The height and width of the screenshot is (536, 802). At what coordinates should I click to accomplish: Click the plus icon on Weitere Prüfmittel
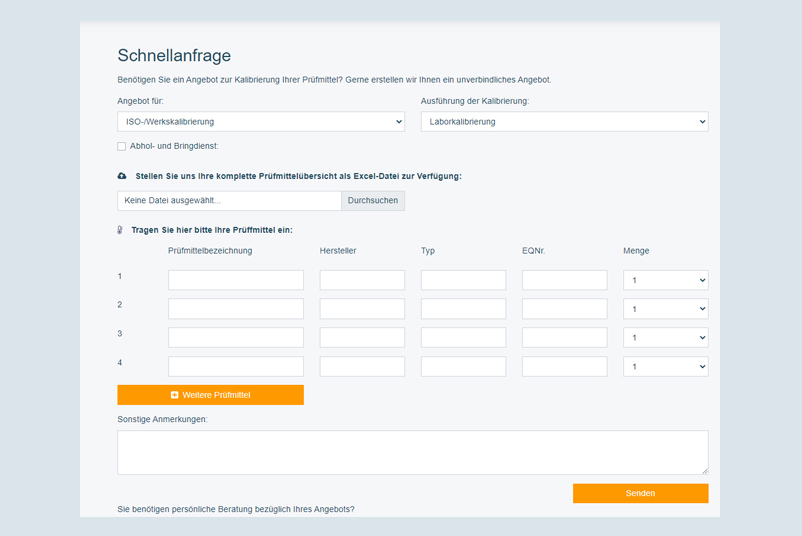[174, 395]
